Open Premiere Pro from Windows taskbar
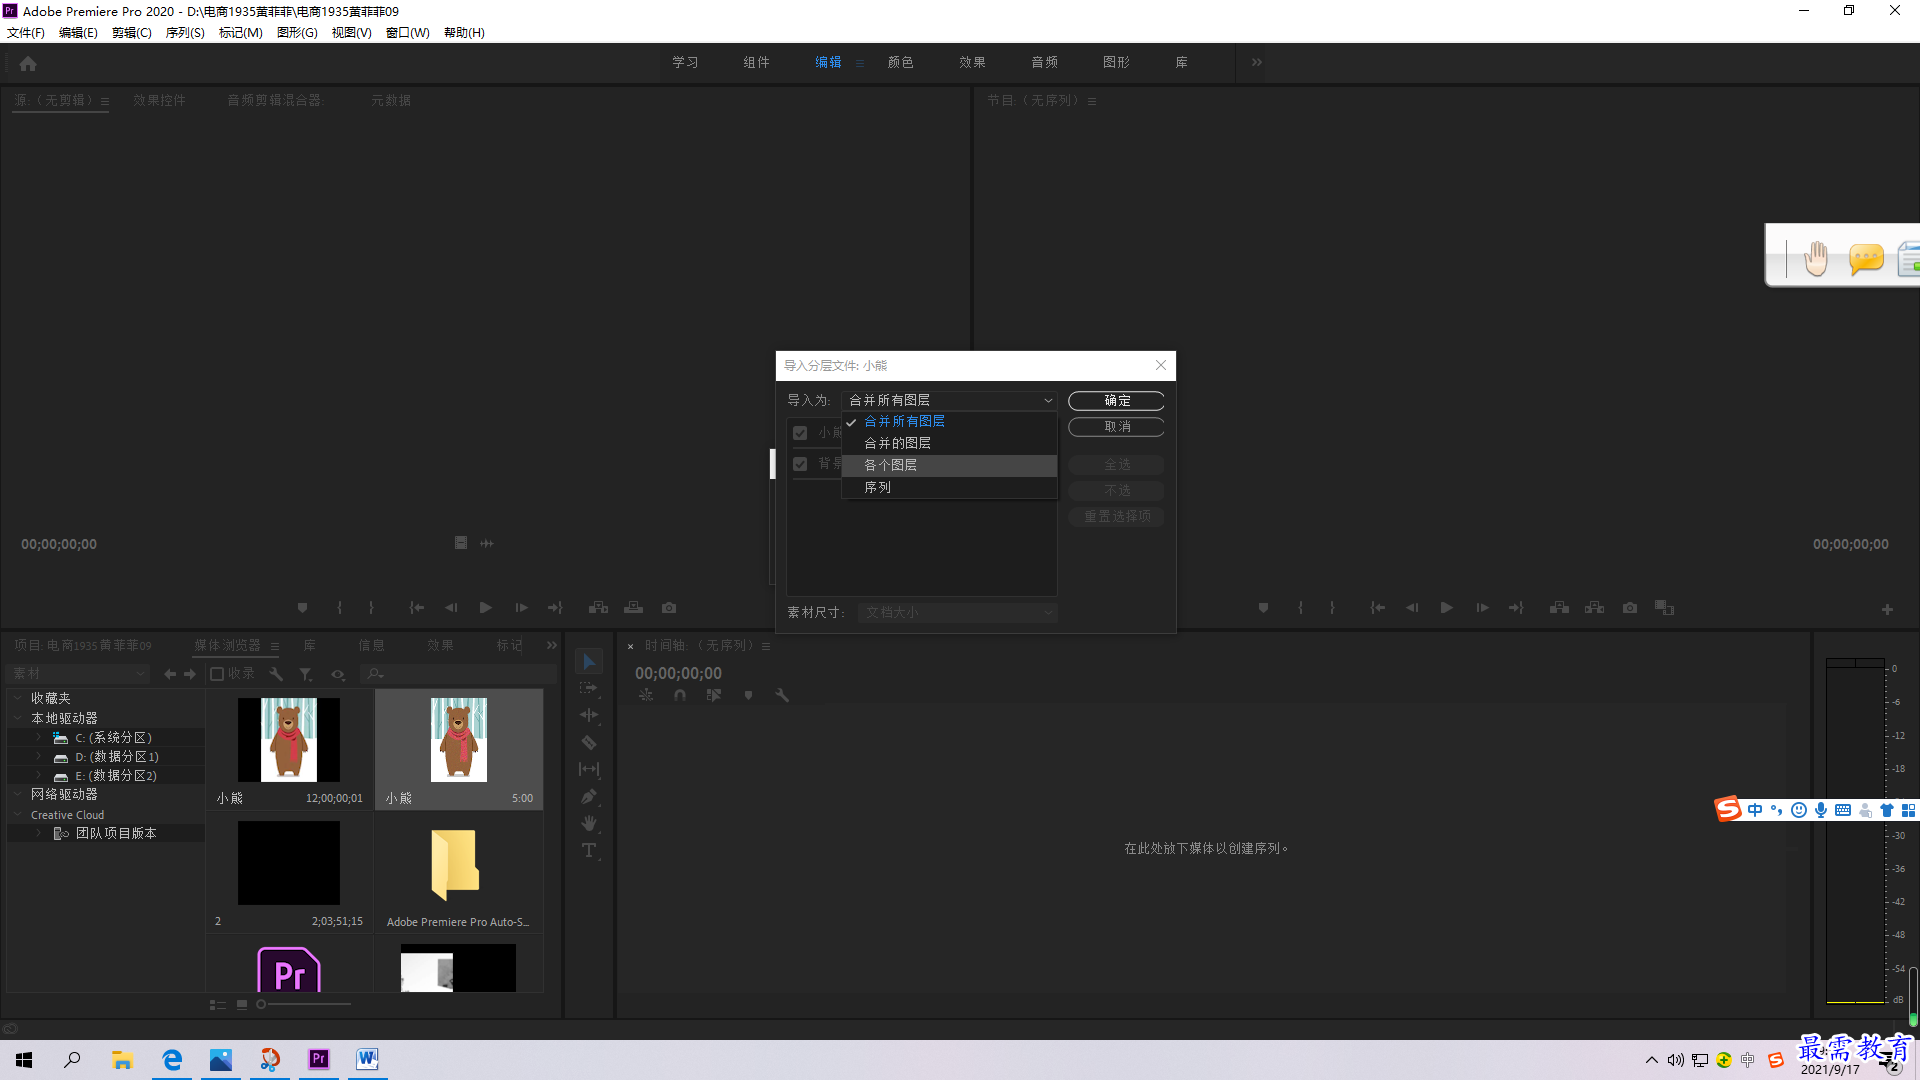1920x1080 pixels. (319, 1059)
